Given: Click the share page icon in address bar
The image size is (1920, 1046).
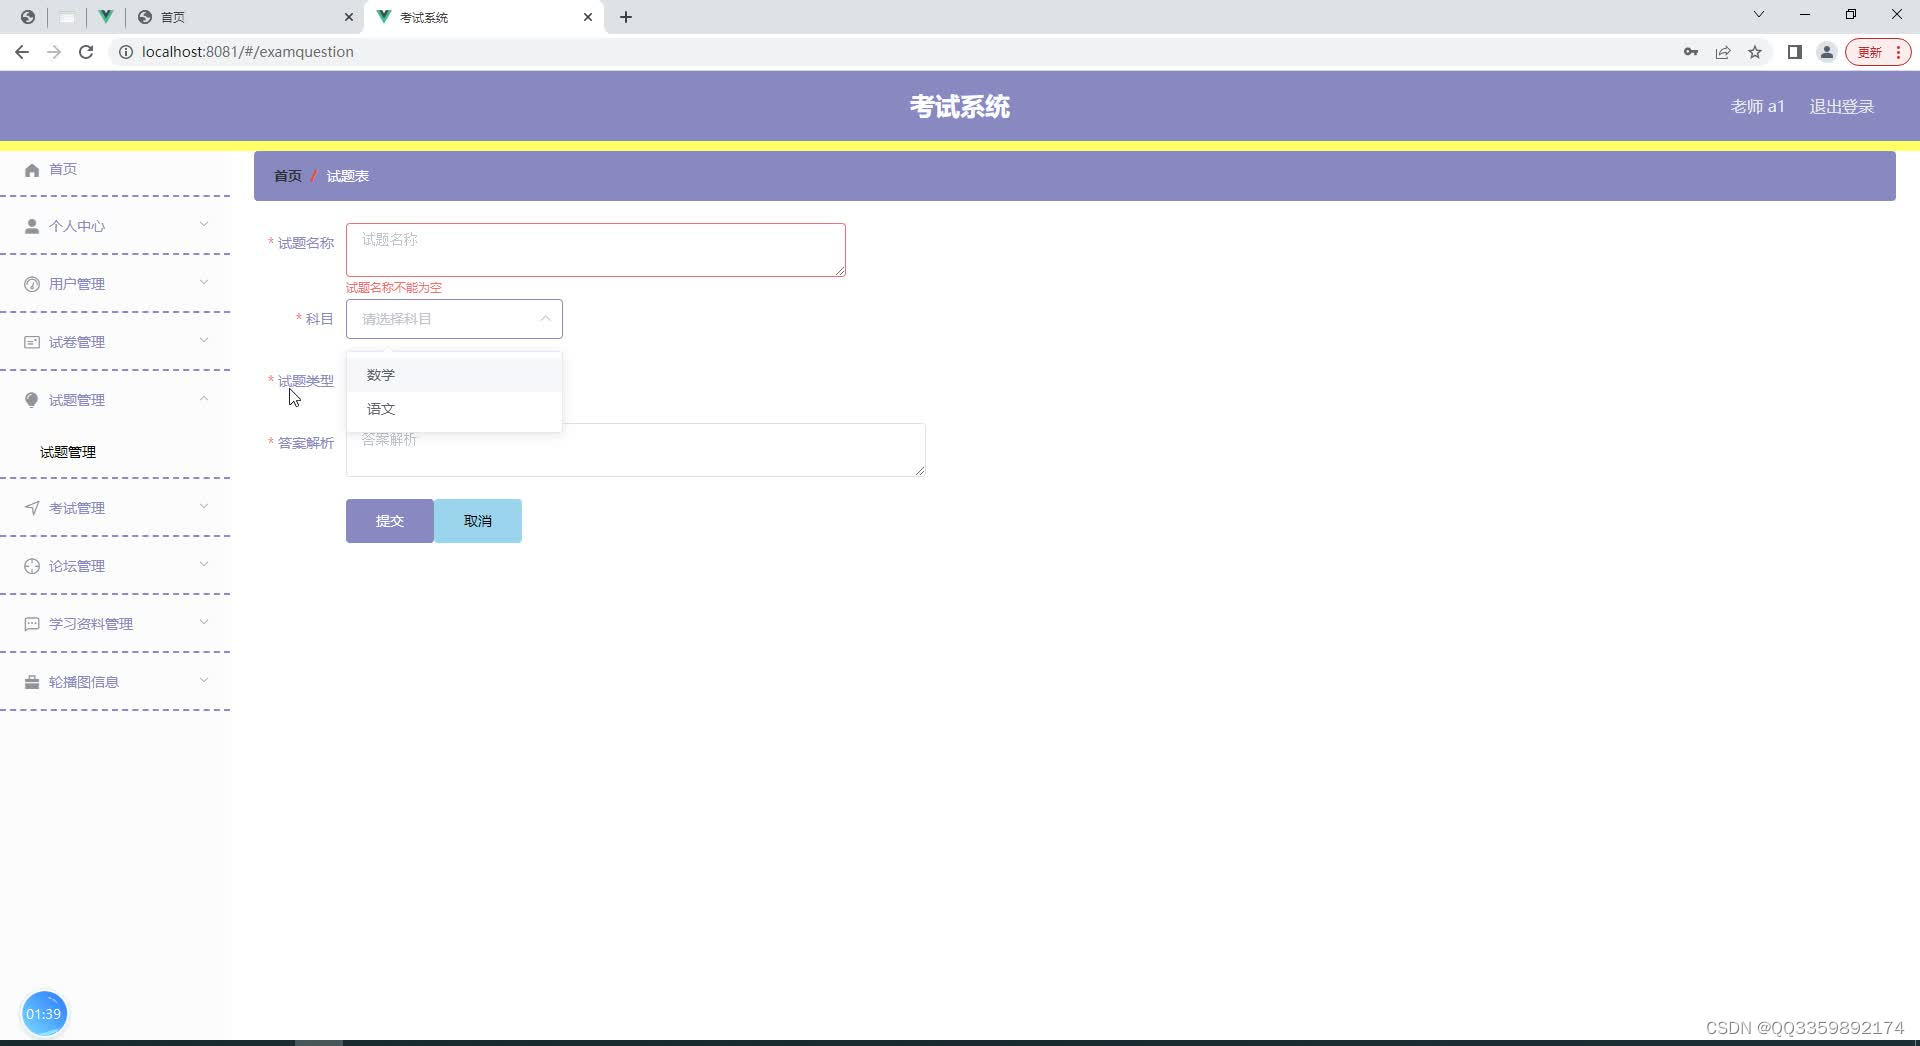Looking at the screenshot, I should click(x=1723, y=52).
